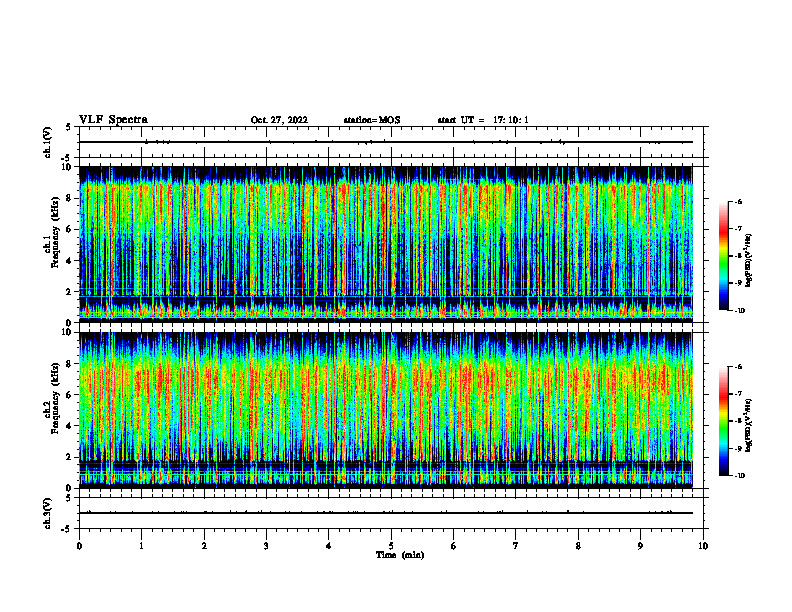This screenshot has width=792, height=612.
Task: Click the "ch.3(V)" axis label
Action: 47,514
